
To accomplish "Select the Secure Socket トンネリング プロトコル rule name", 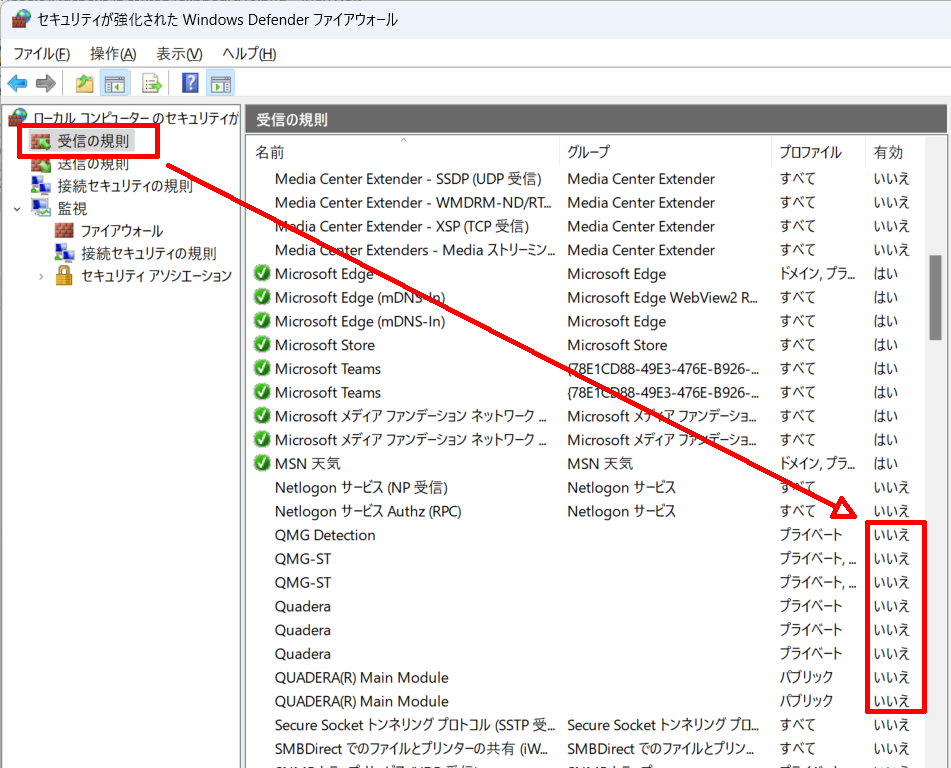I will point(415,725).
